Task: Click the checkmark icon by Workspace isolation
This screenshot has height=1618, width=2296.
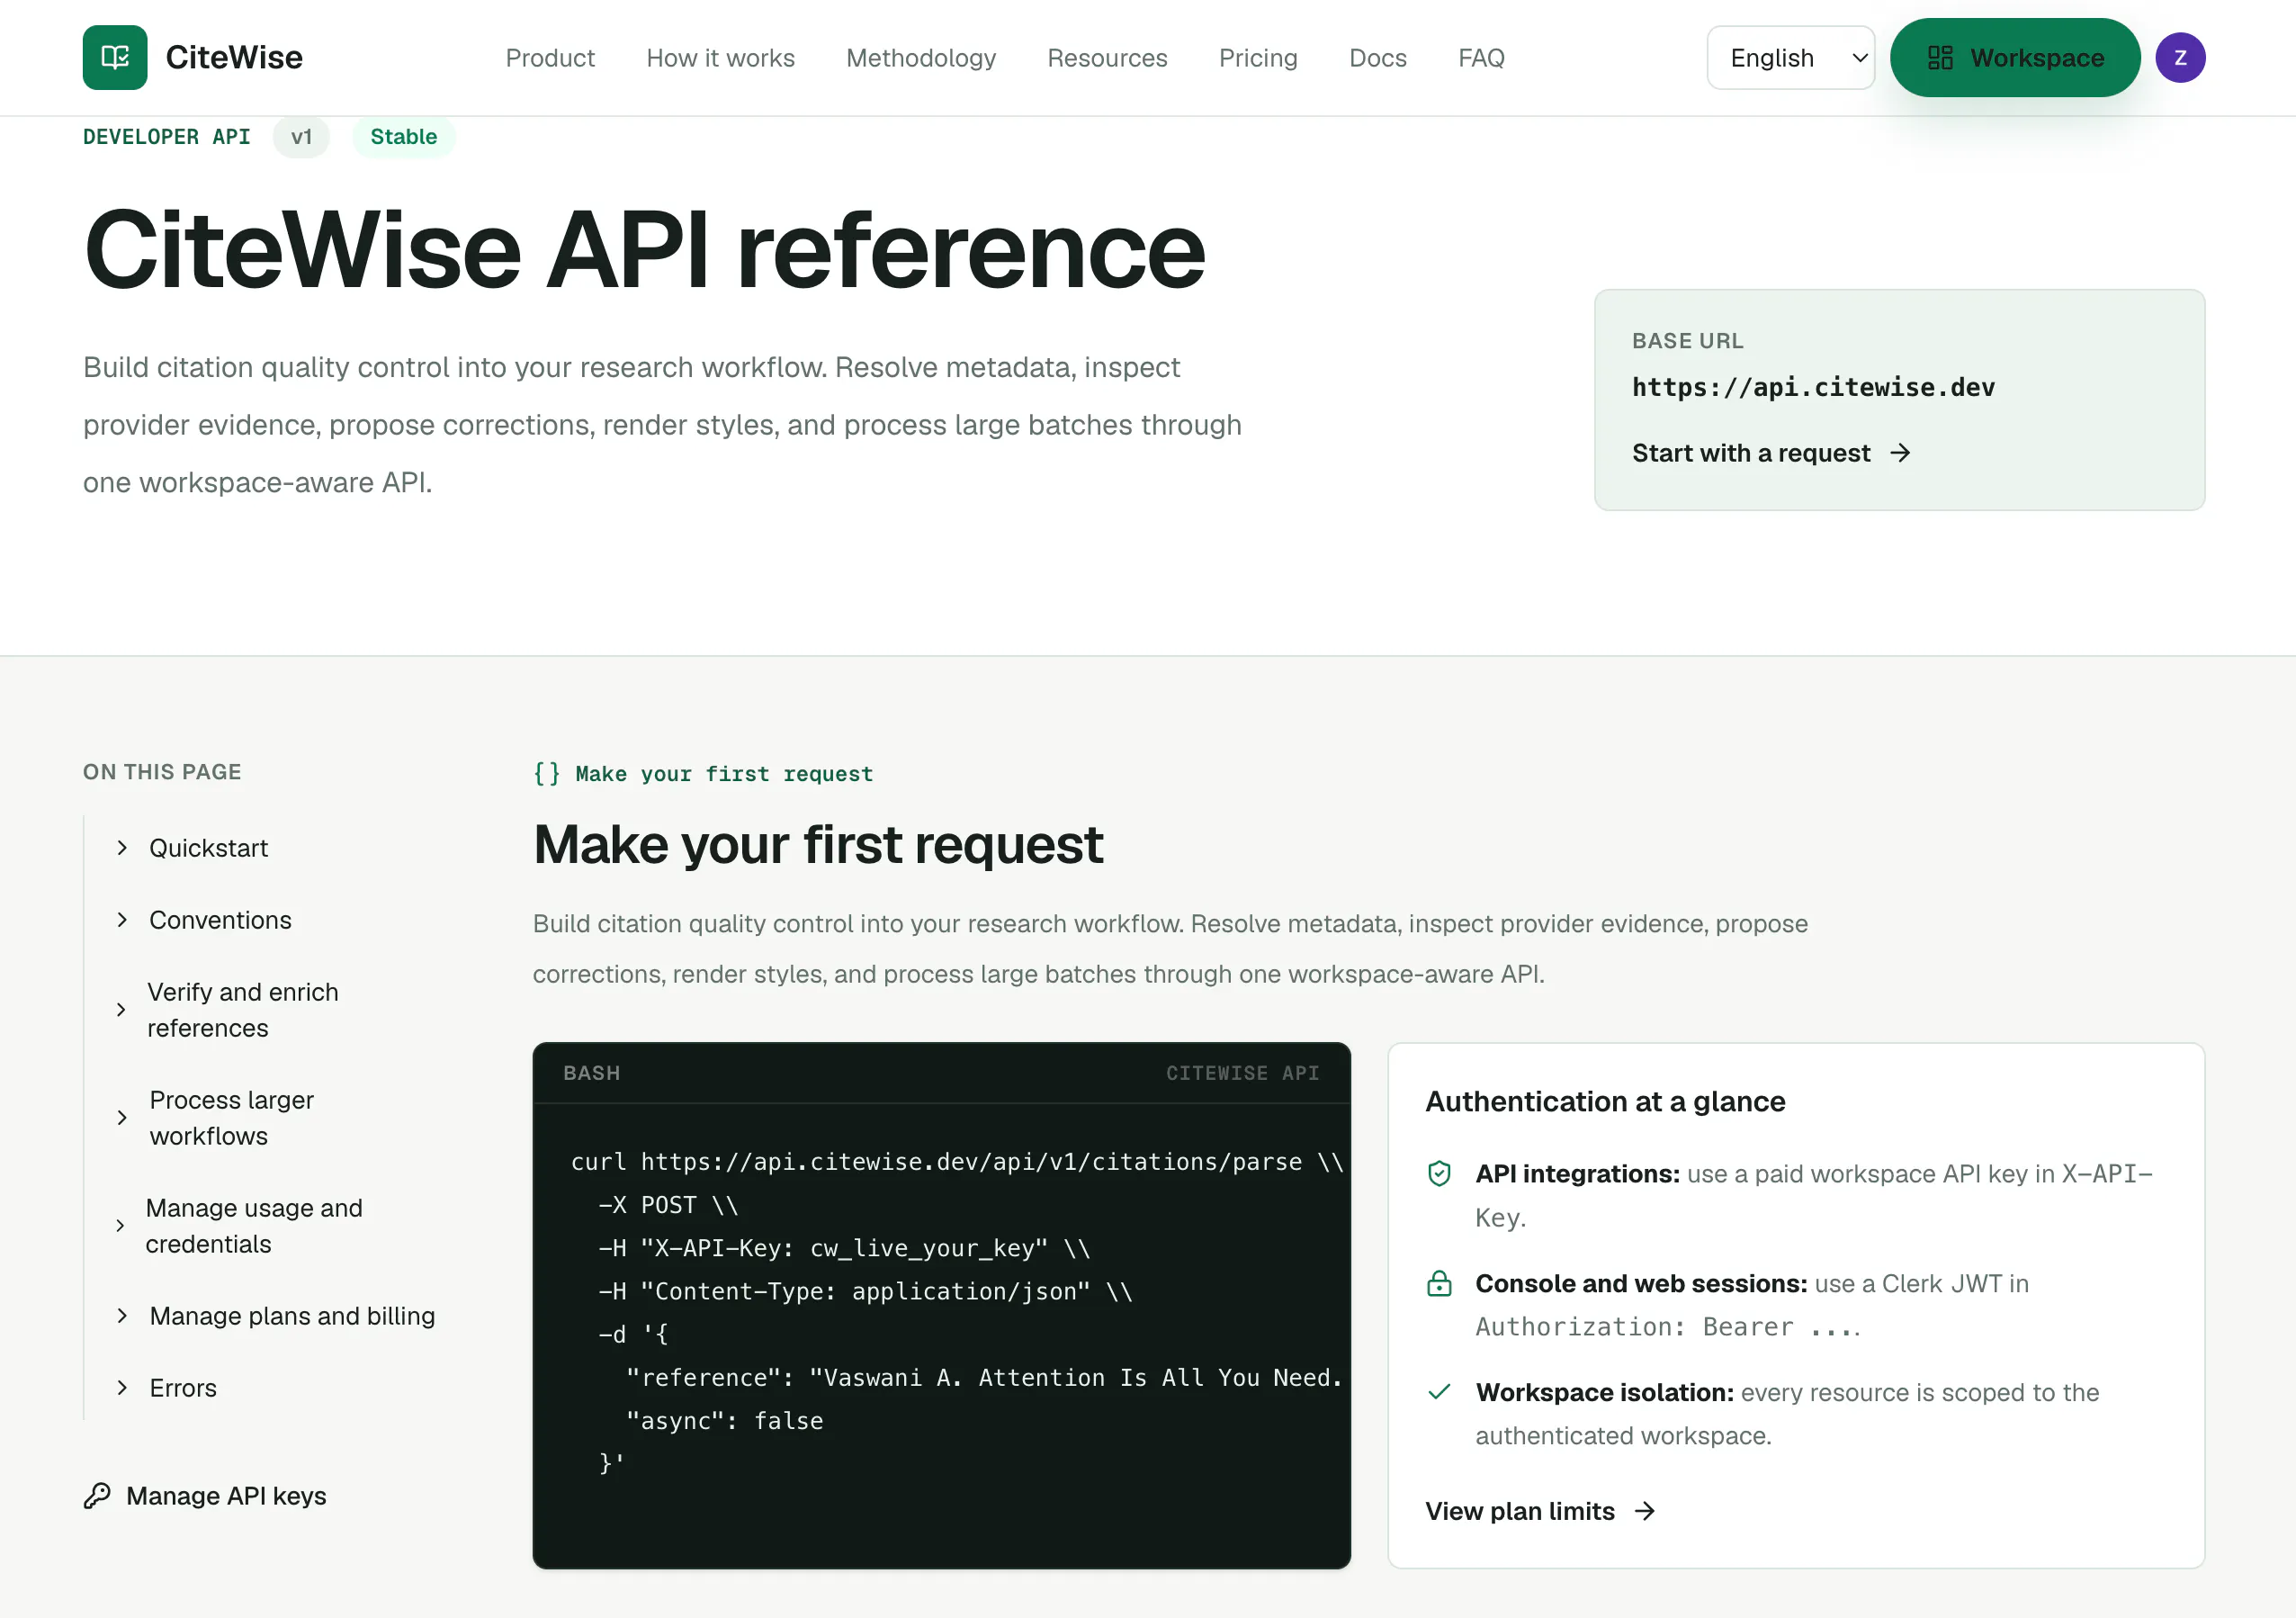Action: coord(1439,1393)
